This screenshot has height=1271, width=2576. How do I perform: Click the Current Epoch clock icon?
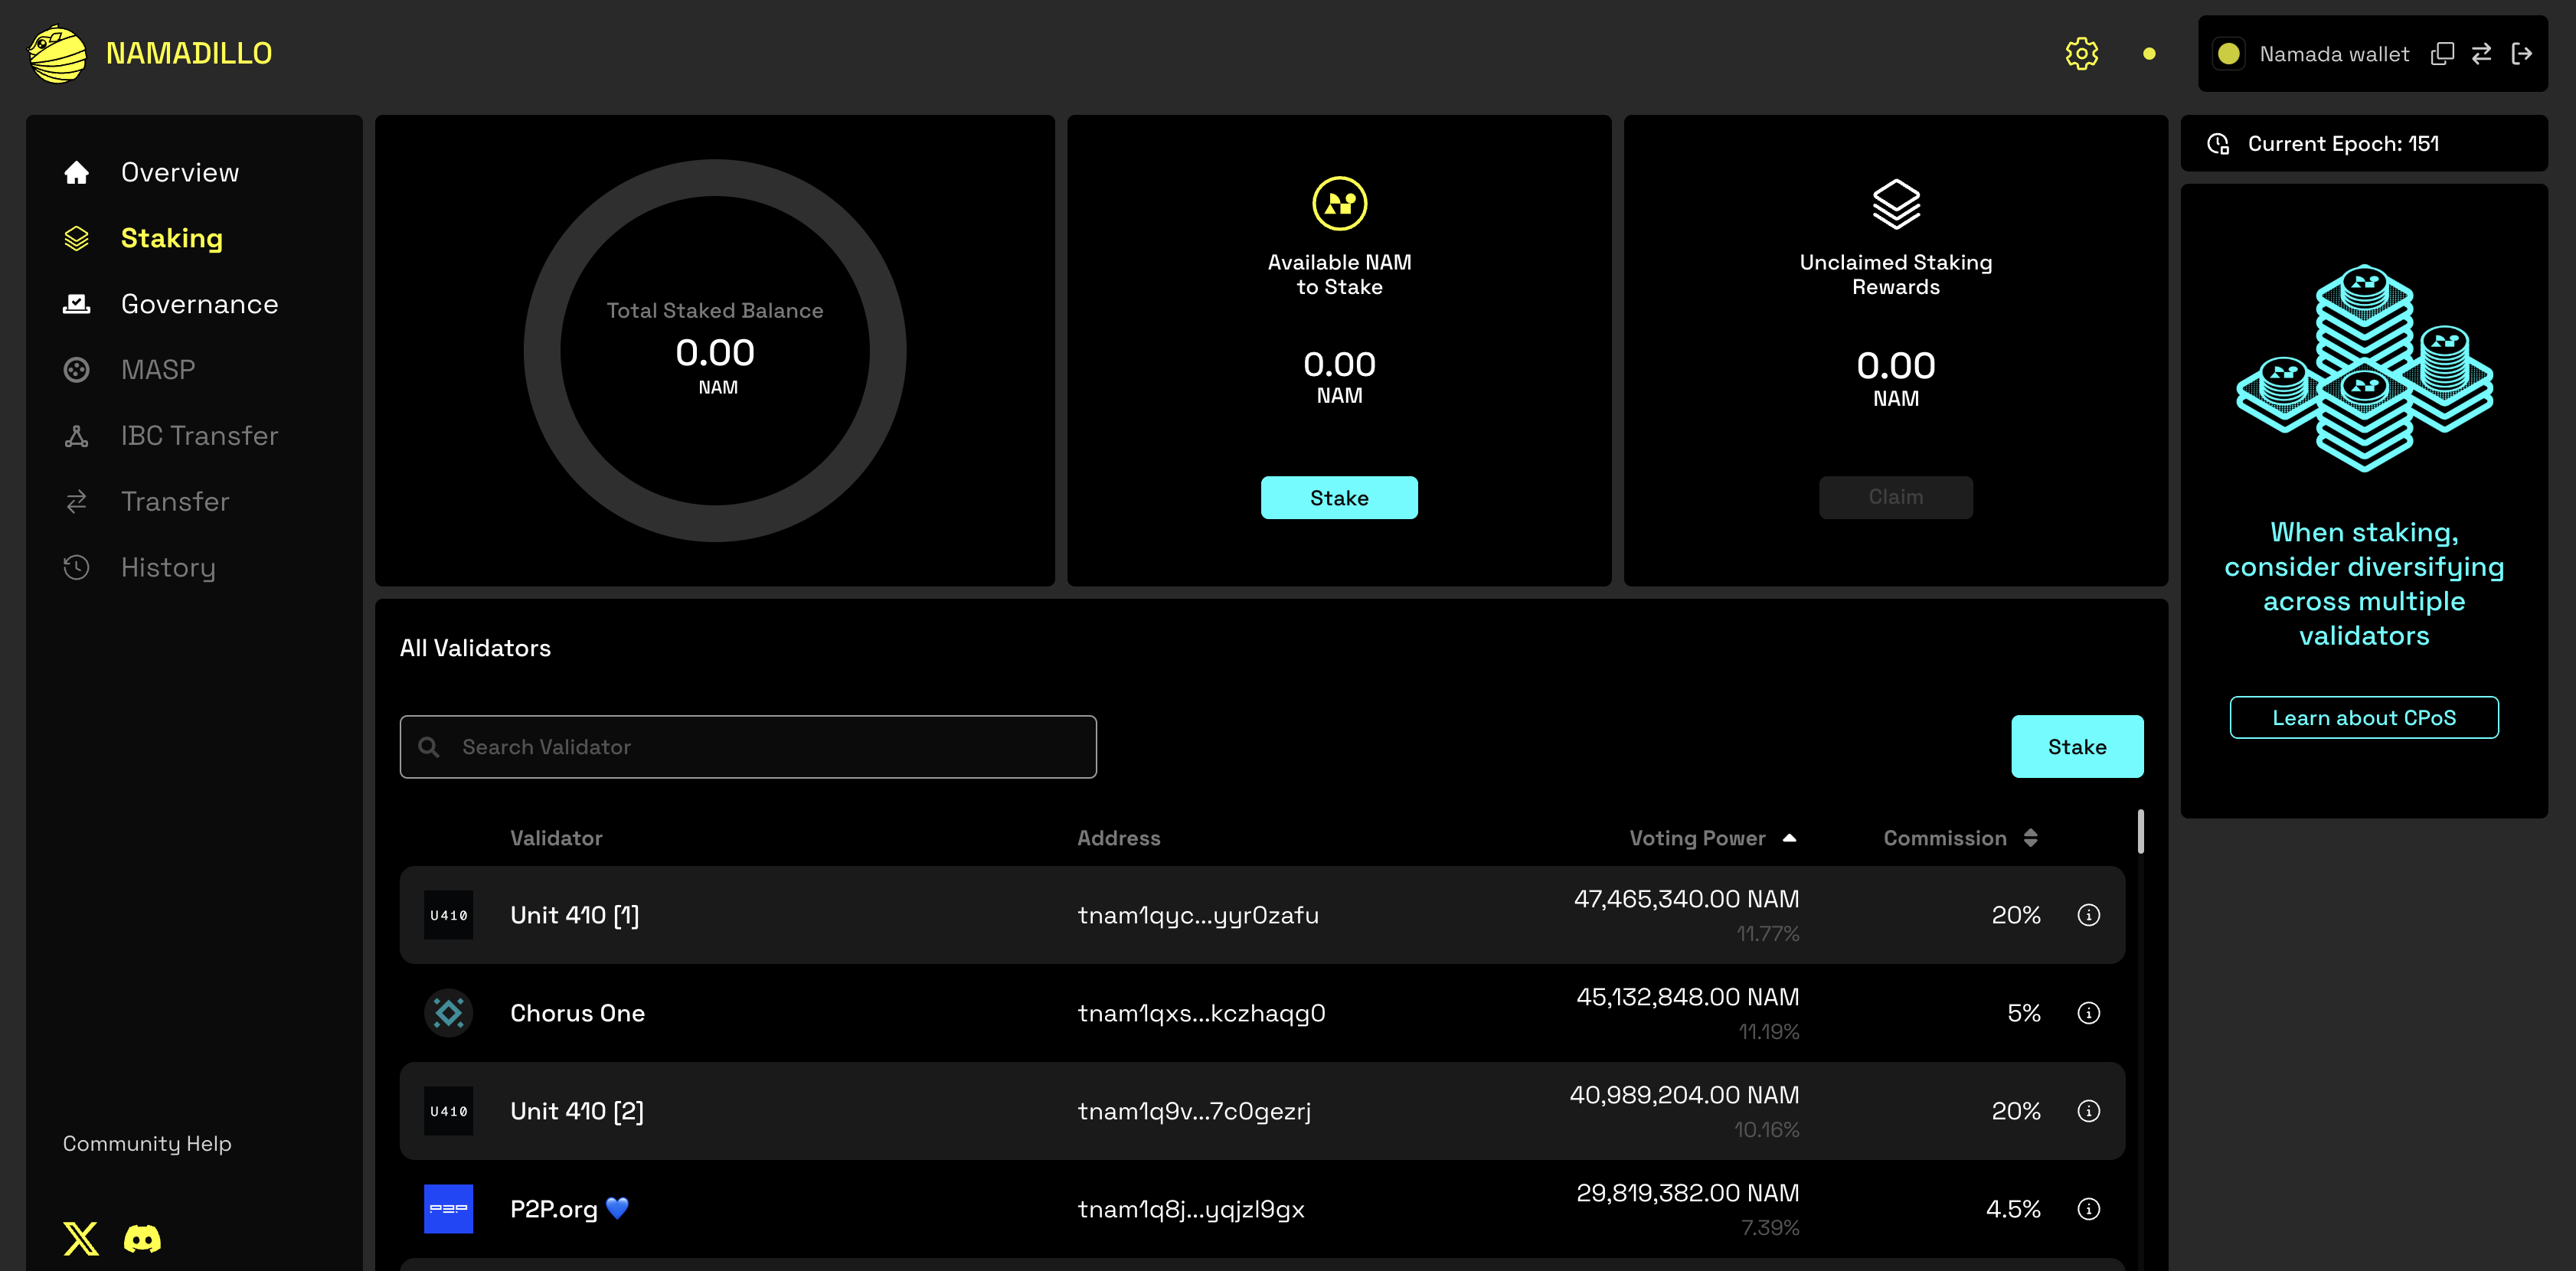point(2218,144)
